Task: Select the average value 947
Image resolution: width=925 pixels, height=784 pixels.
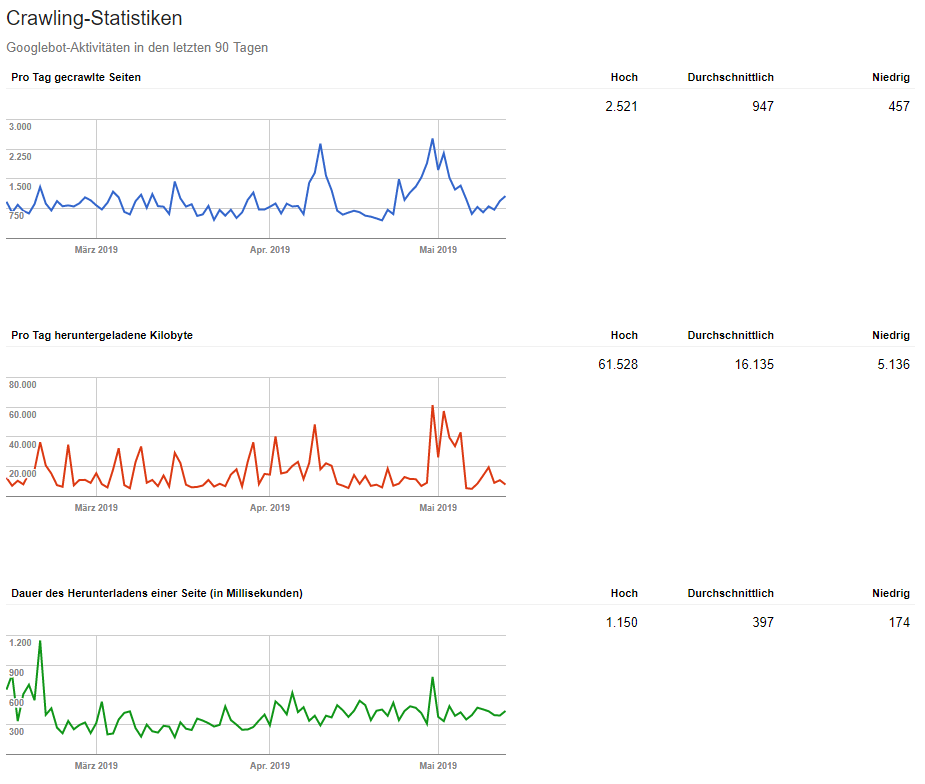Action: tap(763, 106)
